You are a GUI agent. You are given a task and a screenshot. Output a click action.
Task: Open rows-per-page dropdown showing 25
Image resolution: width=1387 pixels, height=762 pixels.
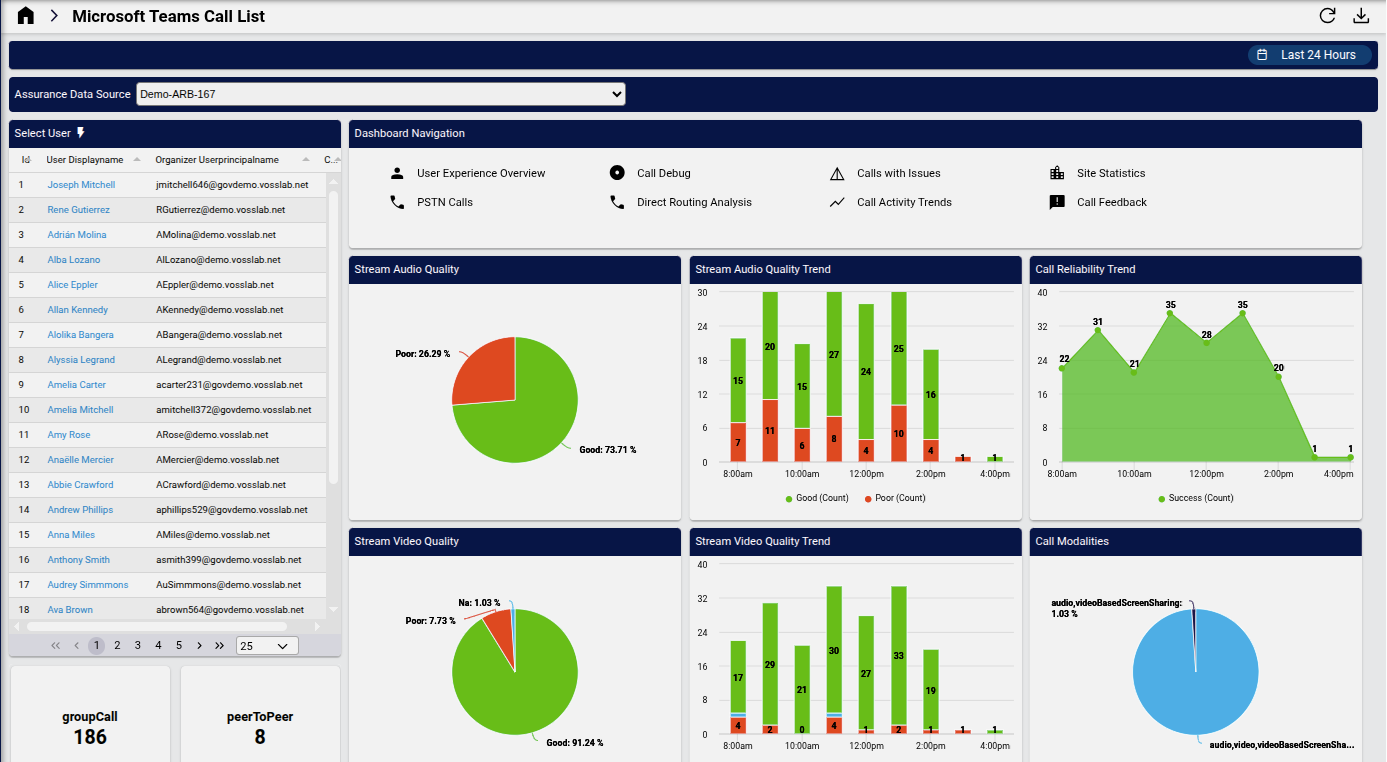267,646
